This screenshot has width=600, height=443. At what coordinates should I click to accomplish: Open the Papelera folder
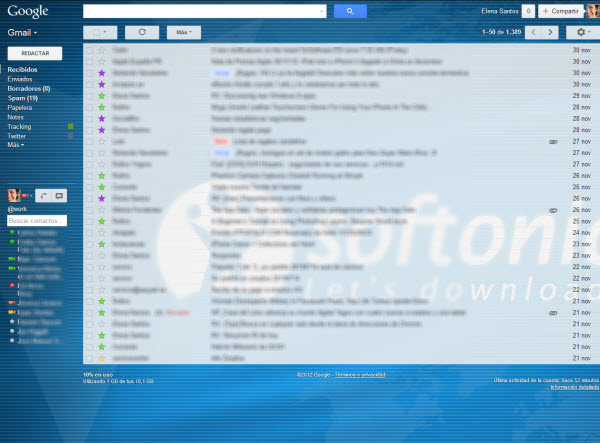click(x=20, y=107)
